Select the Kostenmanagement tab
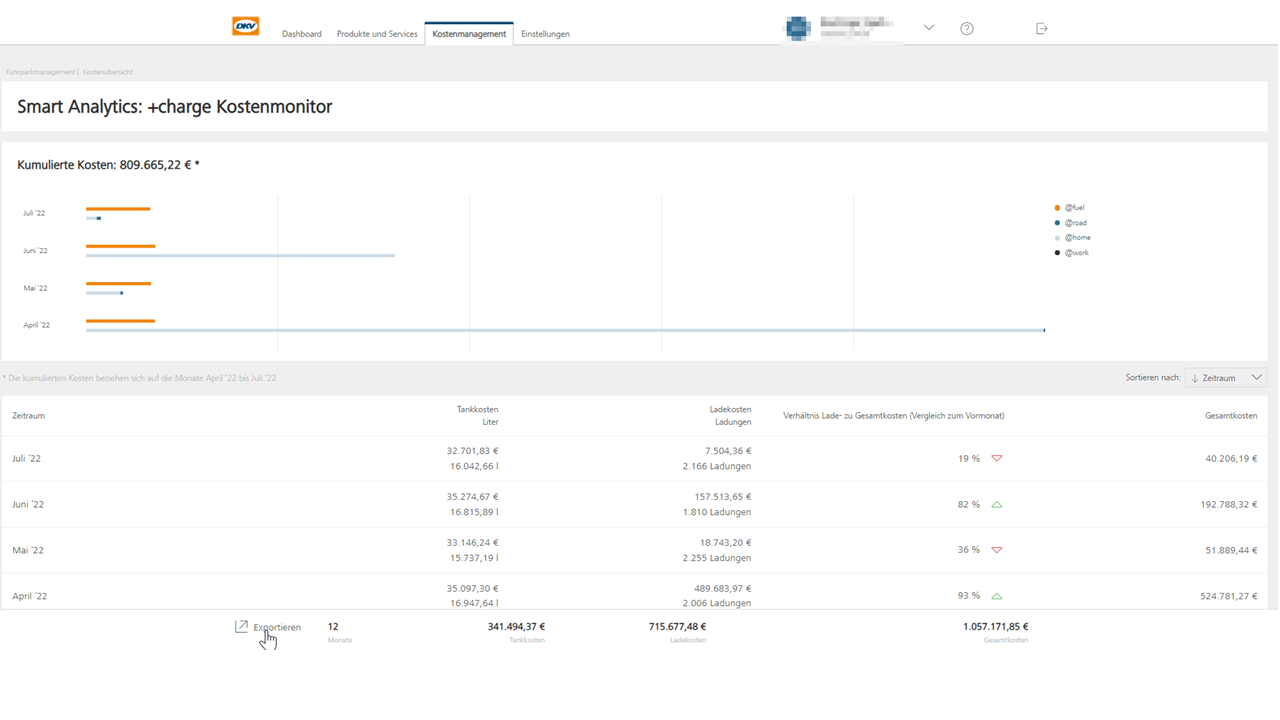 (x=469, y=34)
